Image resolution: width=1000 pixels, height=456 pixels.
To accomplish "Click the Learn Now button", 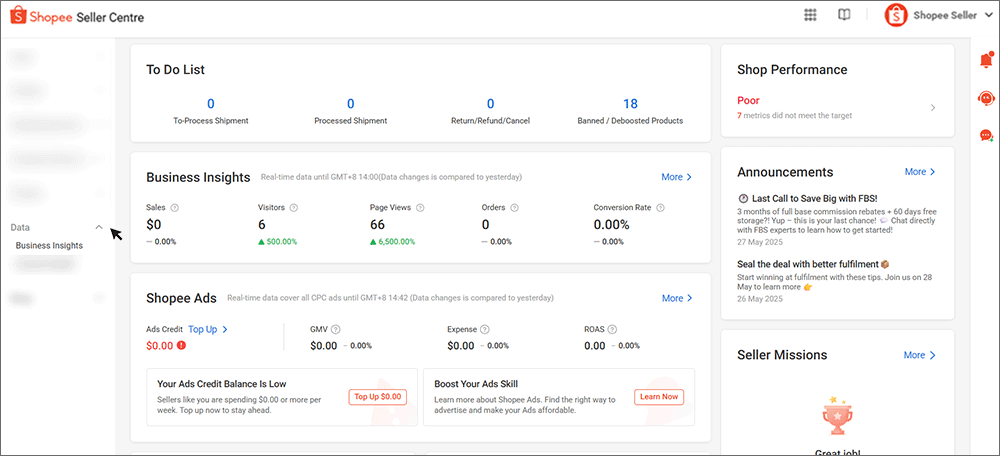I will point(659,397).
